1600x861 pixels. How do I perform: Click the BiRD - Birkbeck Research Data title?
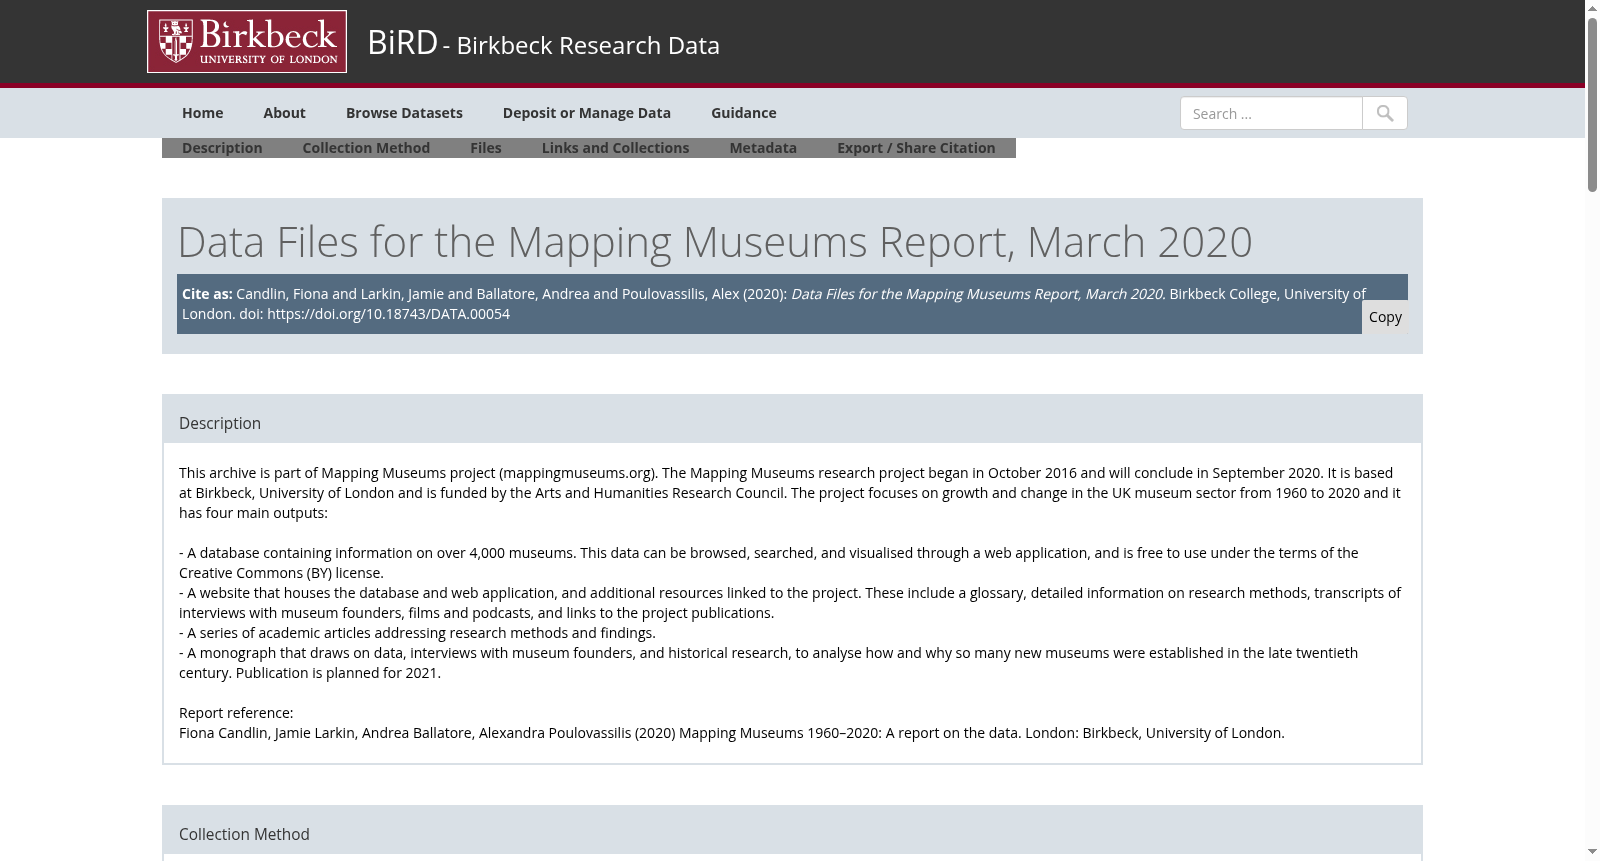click(543, 43)
